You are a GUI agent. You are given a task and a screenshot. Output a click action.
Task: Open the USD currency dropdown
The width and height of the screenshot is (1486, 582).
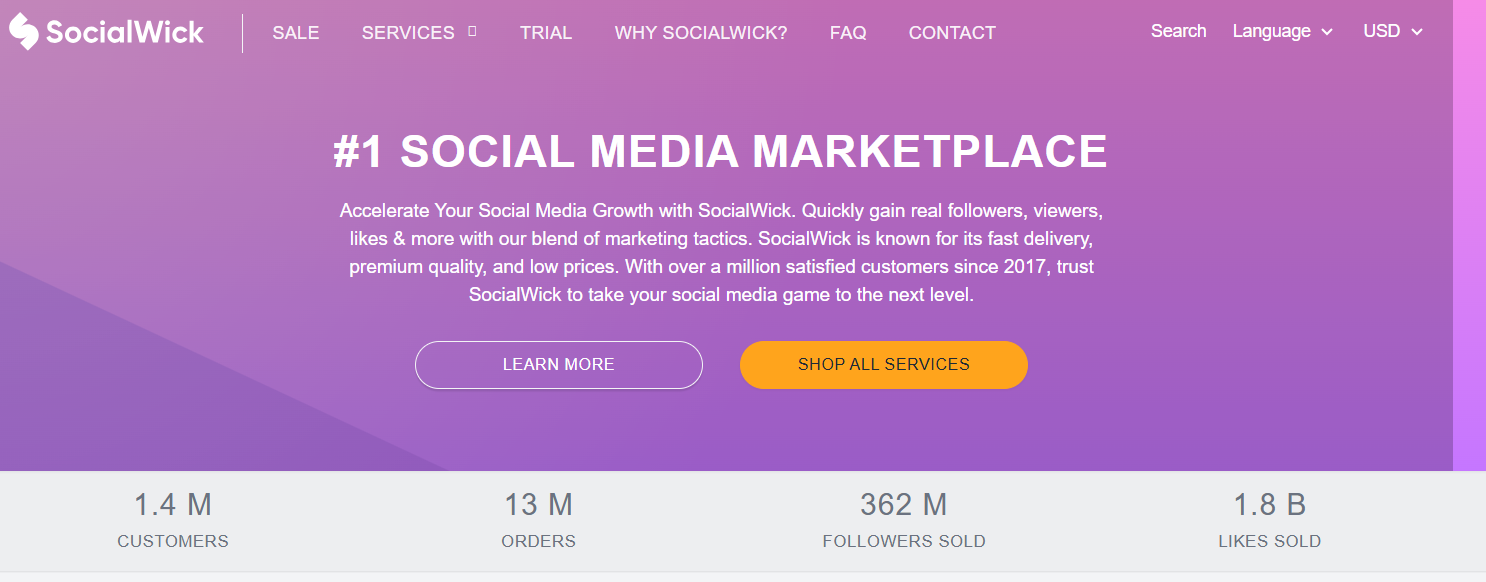[x=1381, y=31]
